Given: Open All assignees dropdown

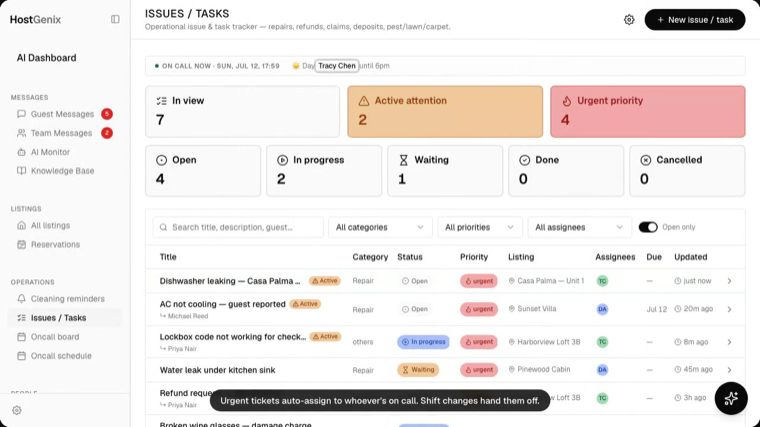Looking at the screenshot, I should tap(580, 227).
